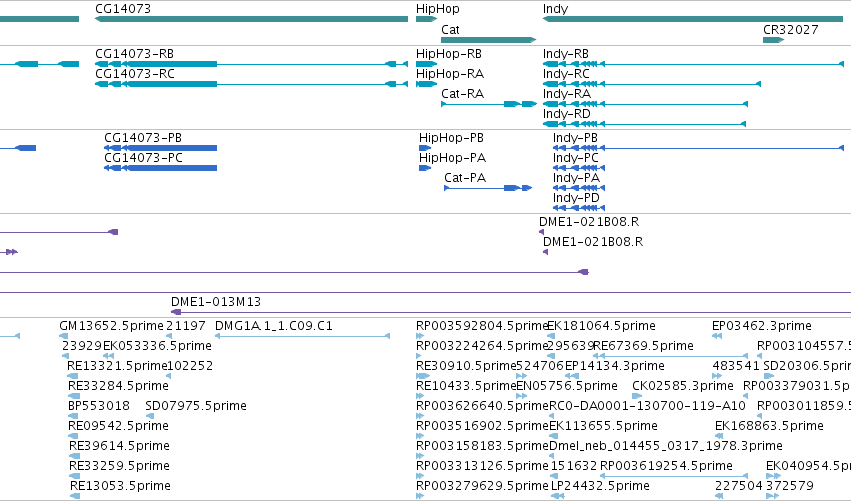Click the Indy-RA transcript label
Viewport: 851px width, 501px height.
coord(567,94)
